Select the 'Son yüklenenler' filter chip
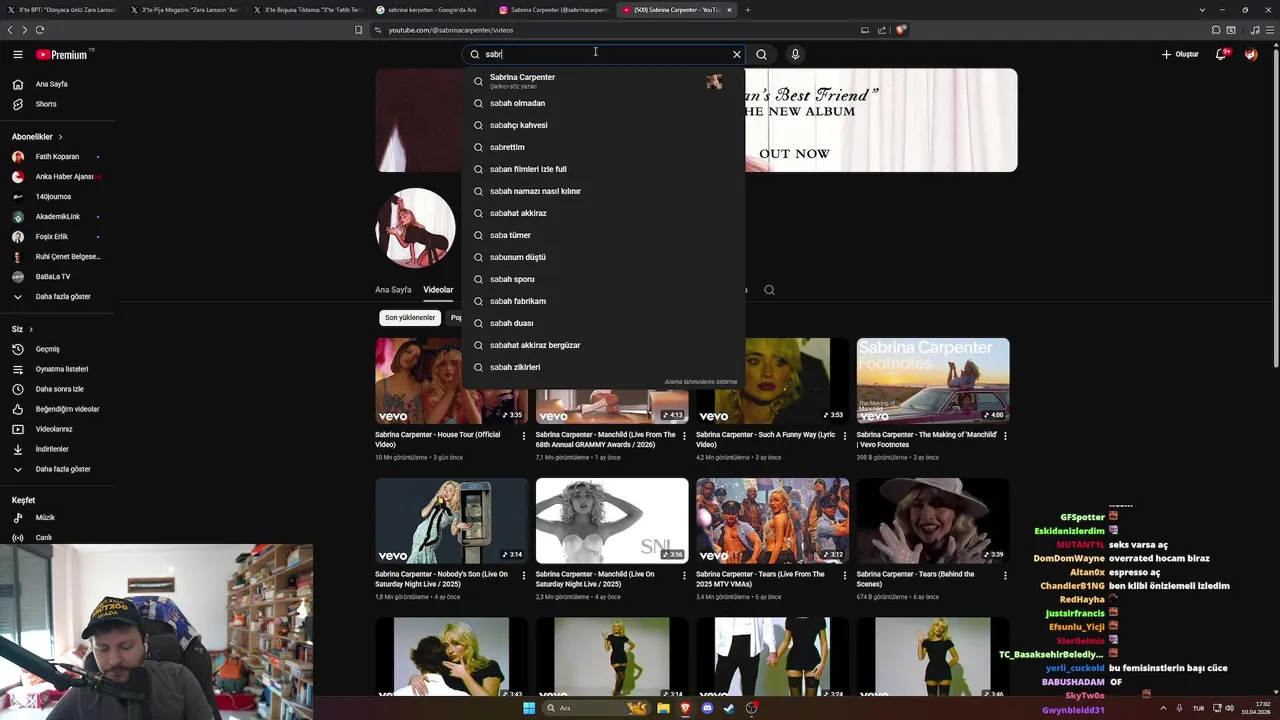The width and height of the screenshot is (1280, 720). (410, 318)
